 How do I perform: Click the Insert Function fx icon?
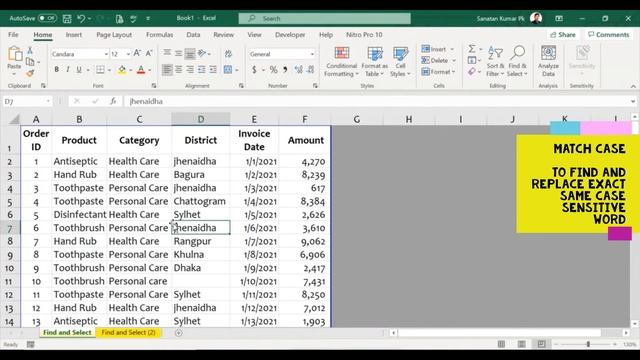coord(113,101)
